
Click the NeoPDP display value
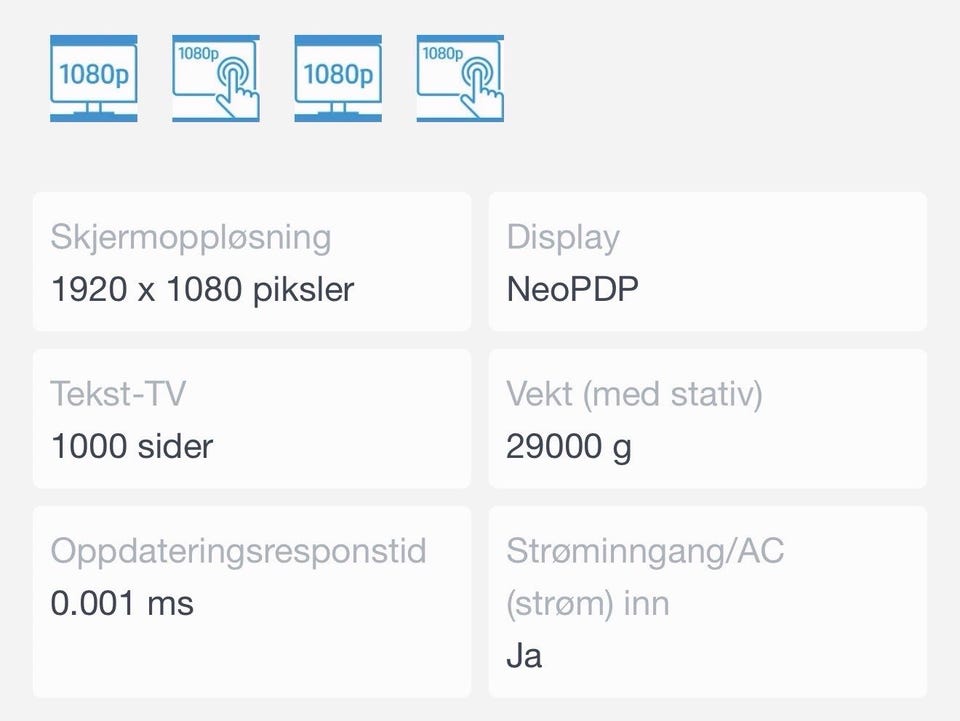[x=572, y=289]
